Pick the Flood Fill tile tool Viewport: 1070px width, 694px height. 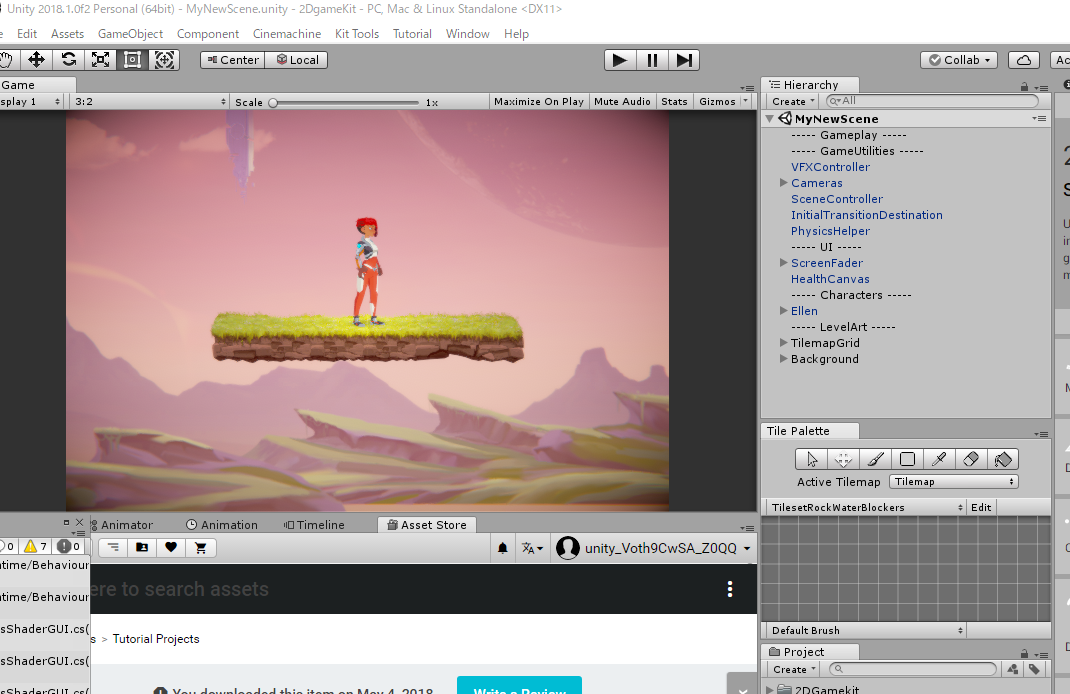coord(1002,459)
